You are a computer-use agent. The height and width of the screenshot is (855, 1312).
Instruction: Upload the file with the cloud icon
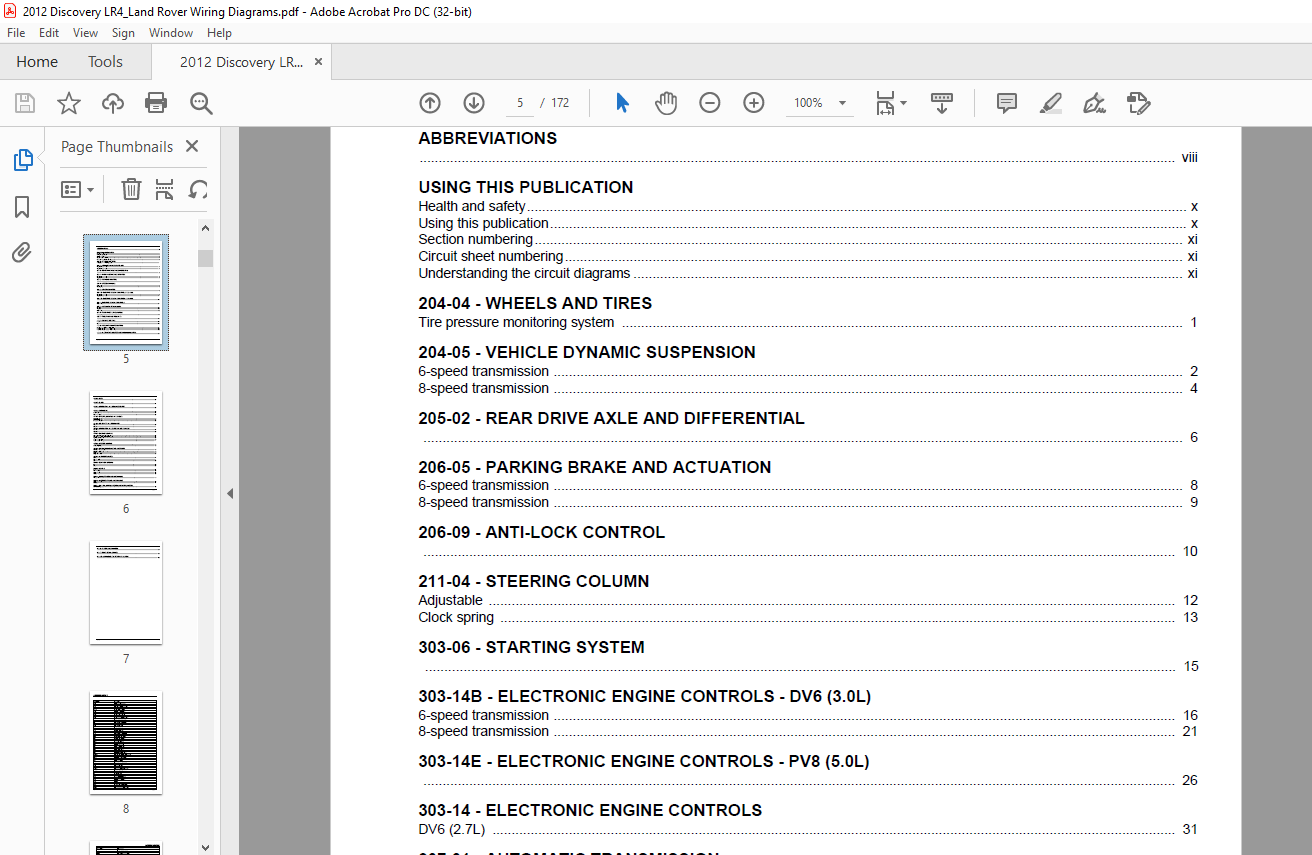(113, 103)
